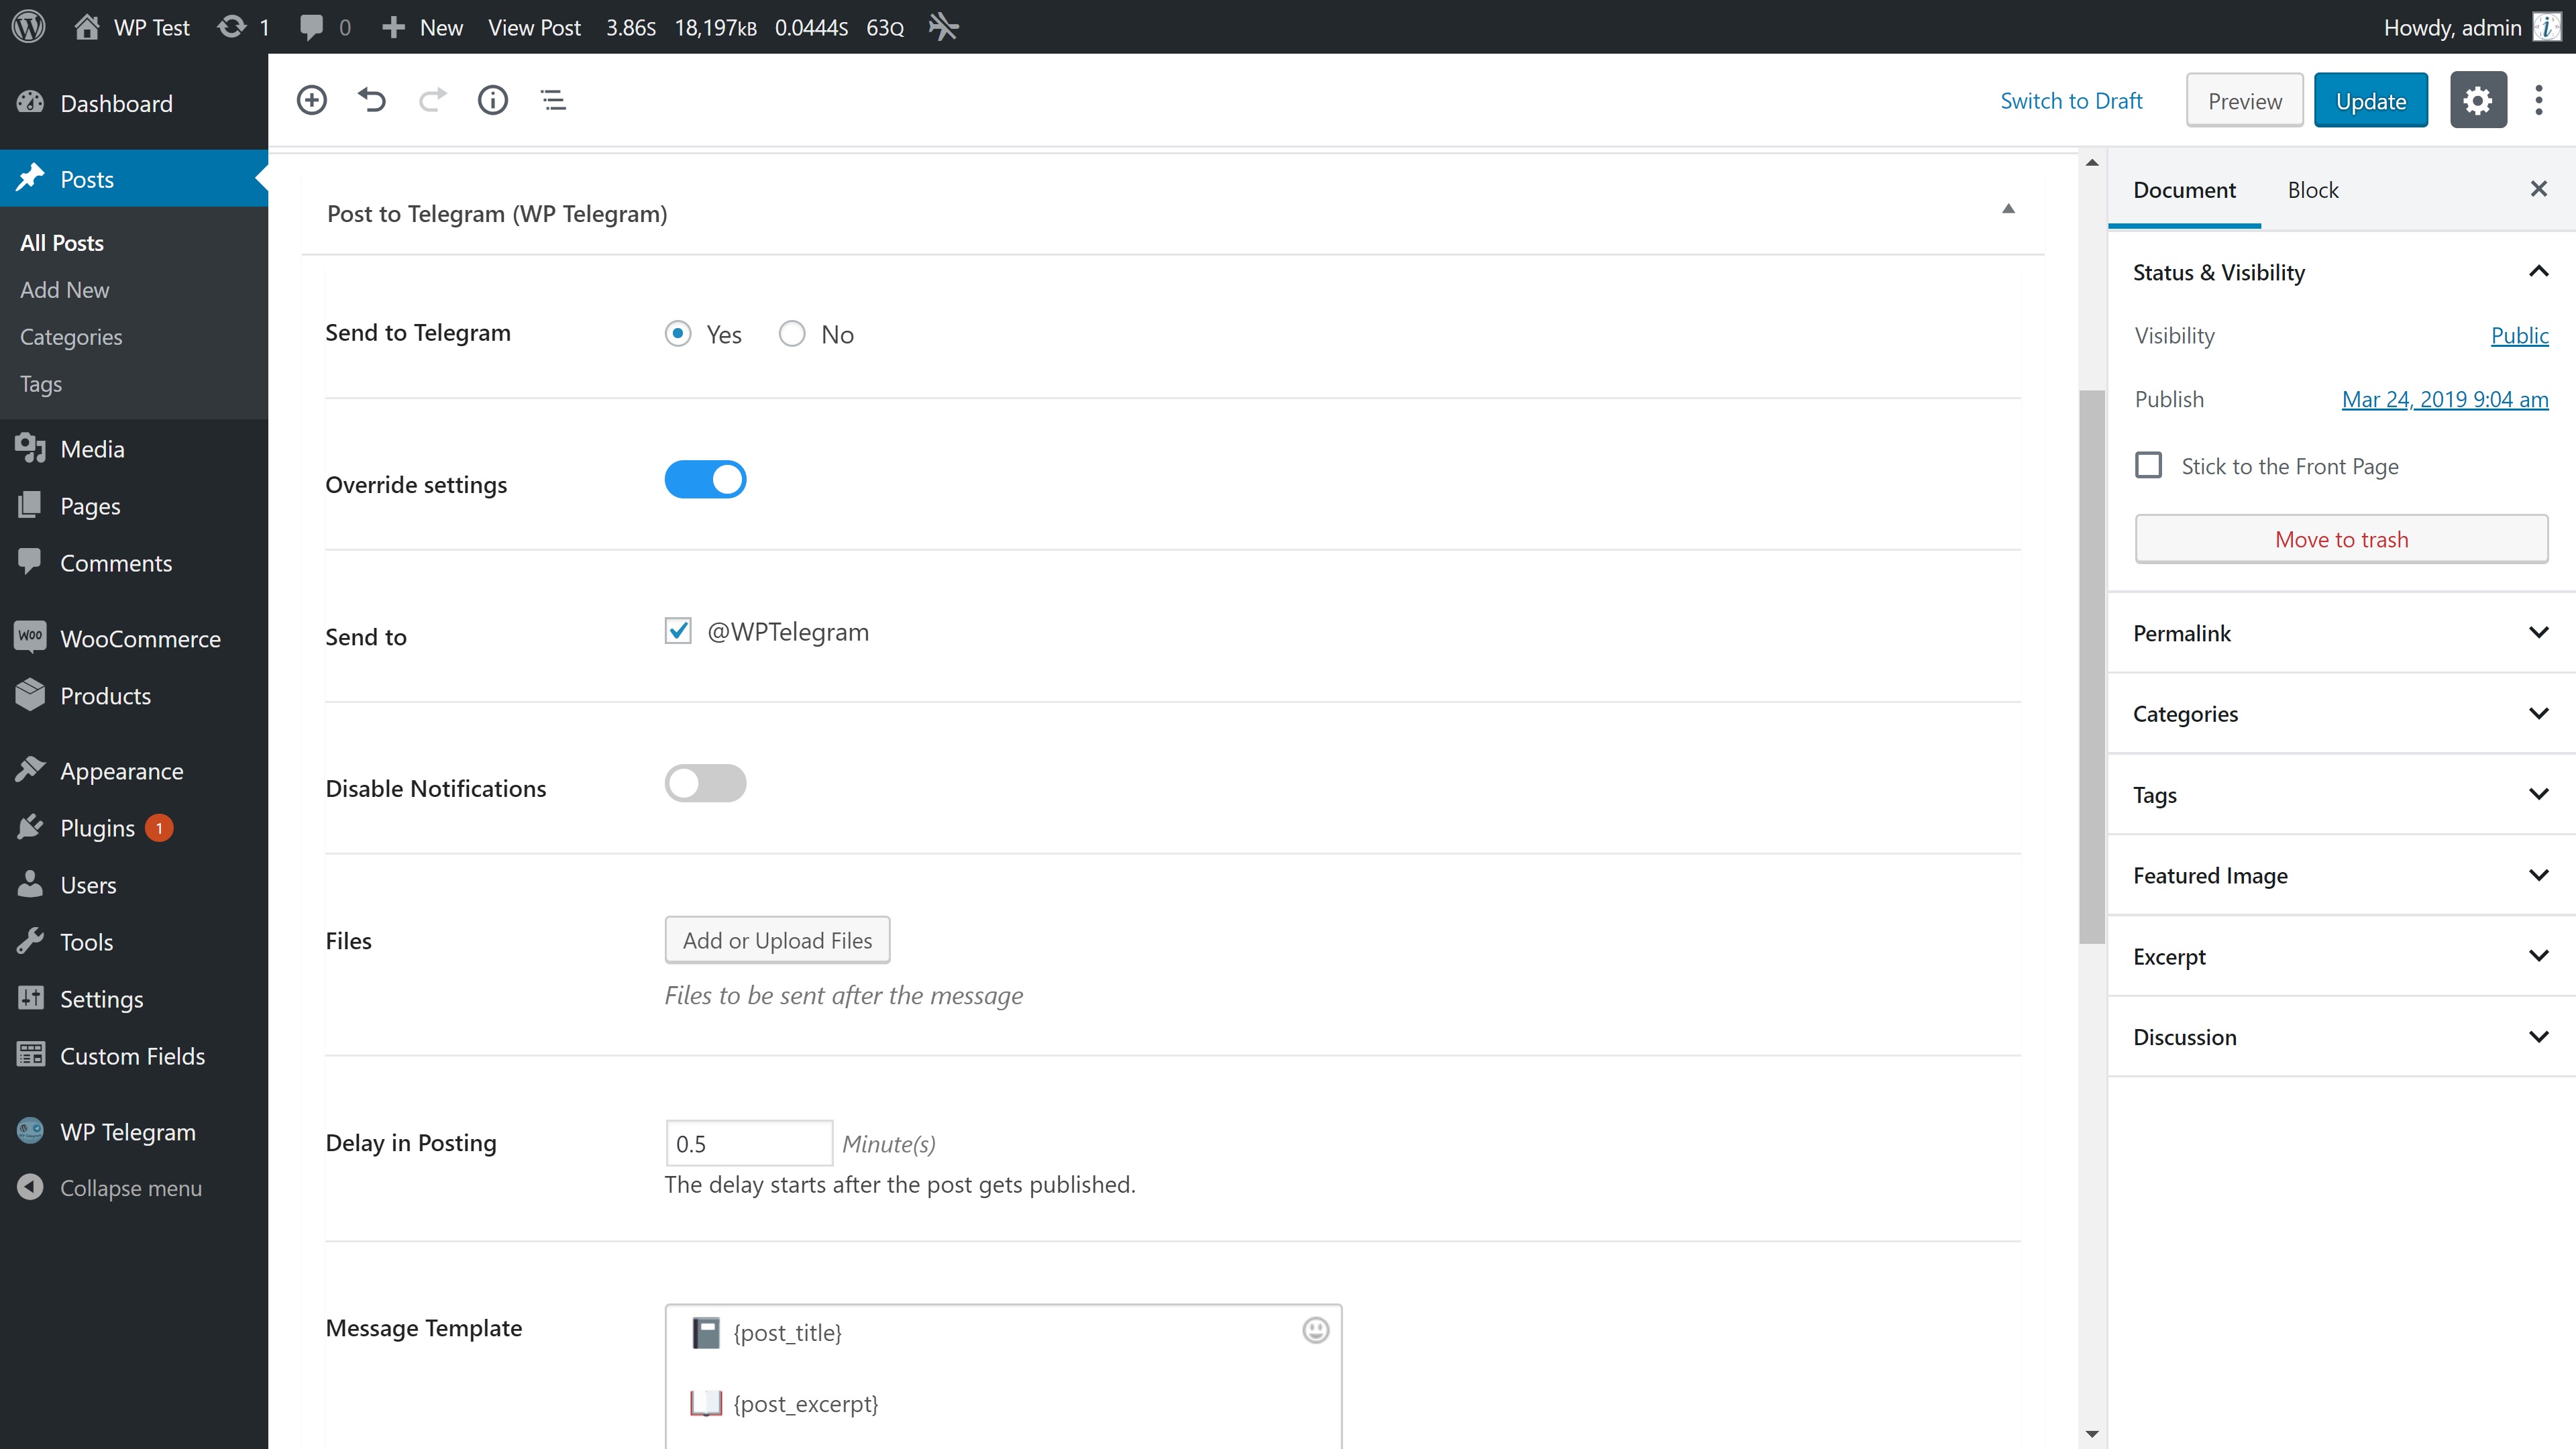
Task: Click the Add or Upload Files button
Action: coord(777,940)
